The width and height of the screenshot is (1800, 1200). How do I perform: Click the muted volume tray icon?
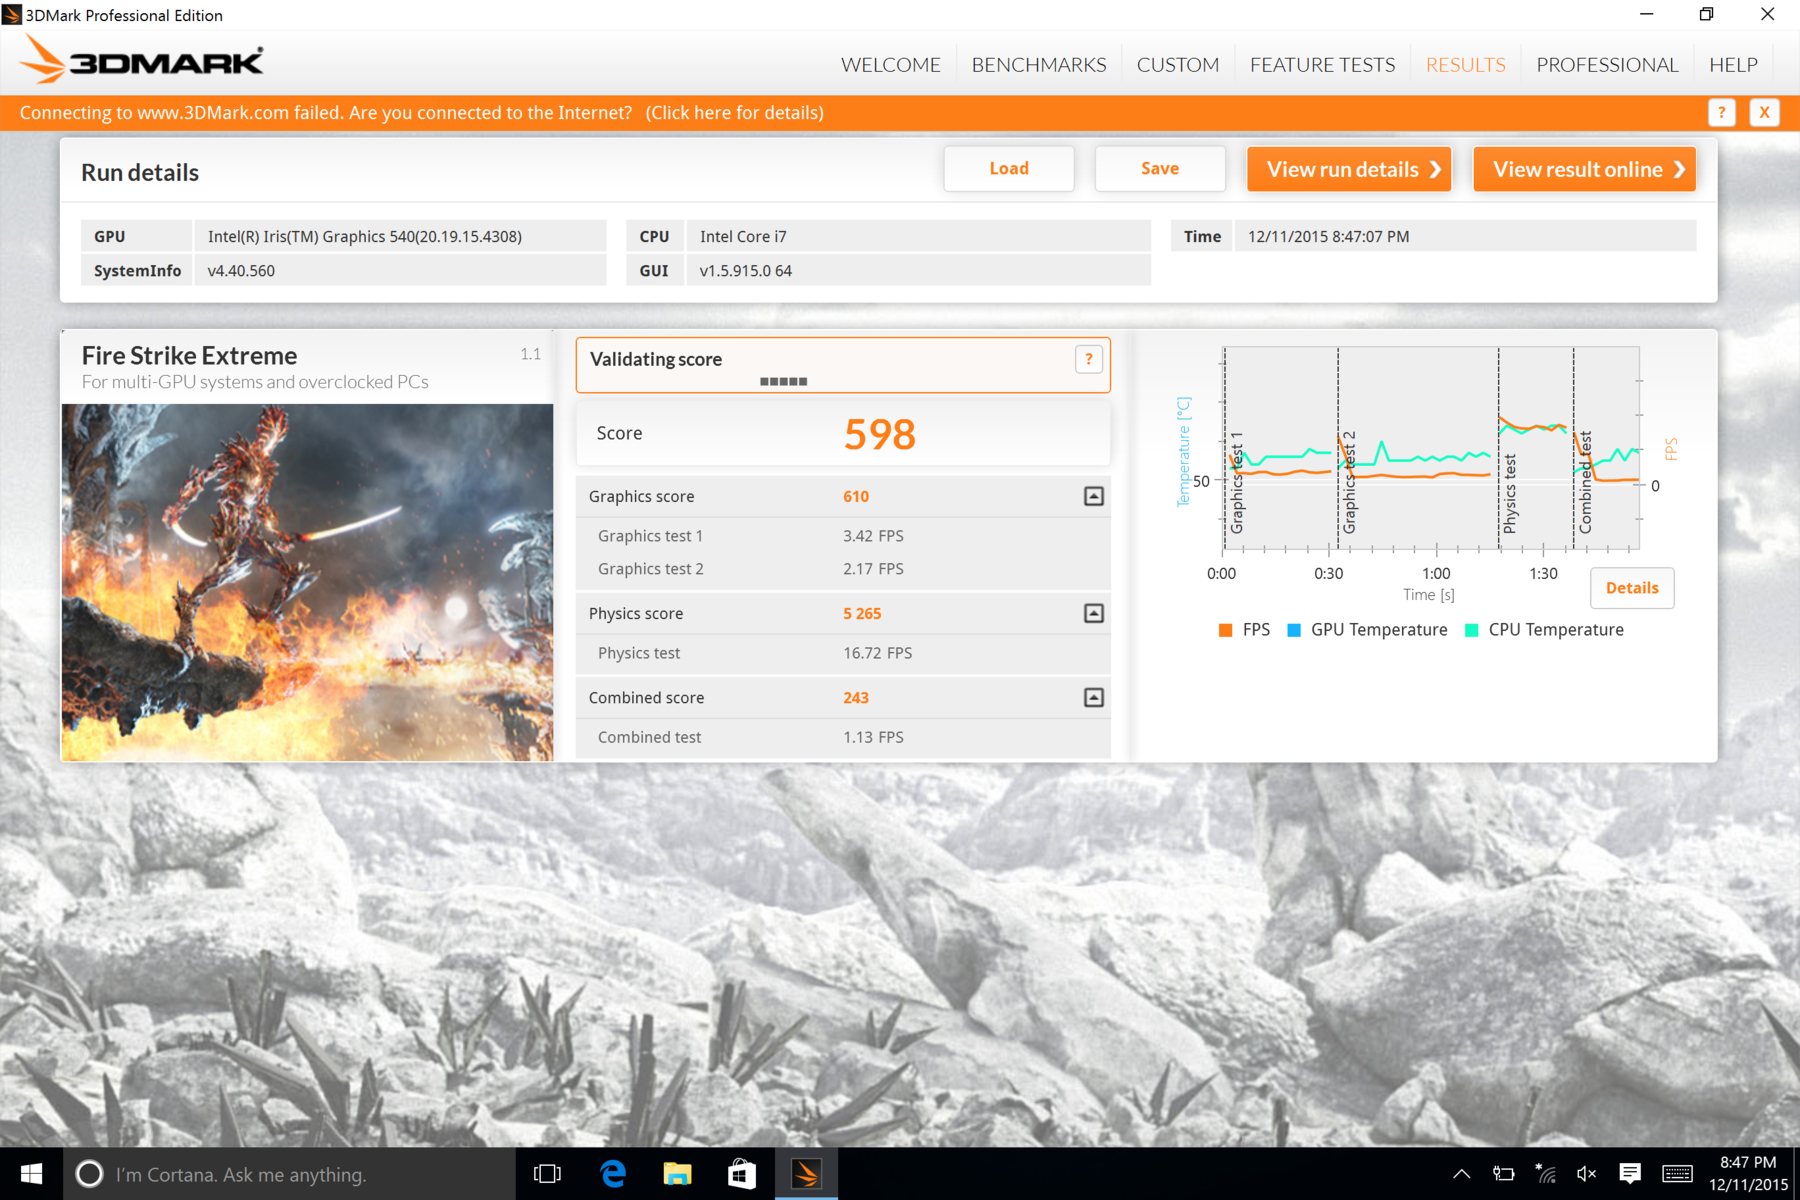point(1586,1174)
